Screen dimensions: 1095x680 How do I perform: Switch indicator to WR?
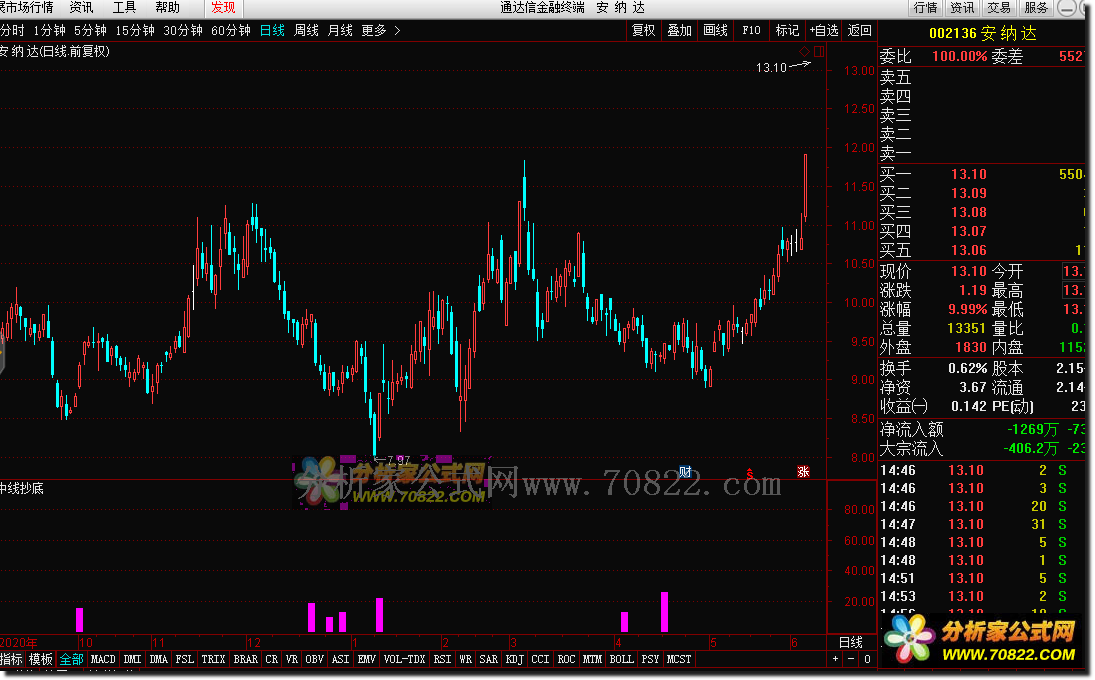pyautogui.click(x=466, y=659)
